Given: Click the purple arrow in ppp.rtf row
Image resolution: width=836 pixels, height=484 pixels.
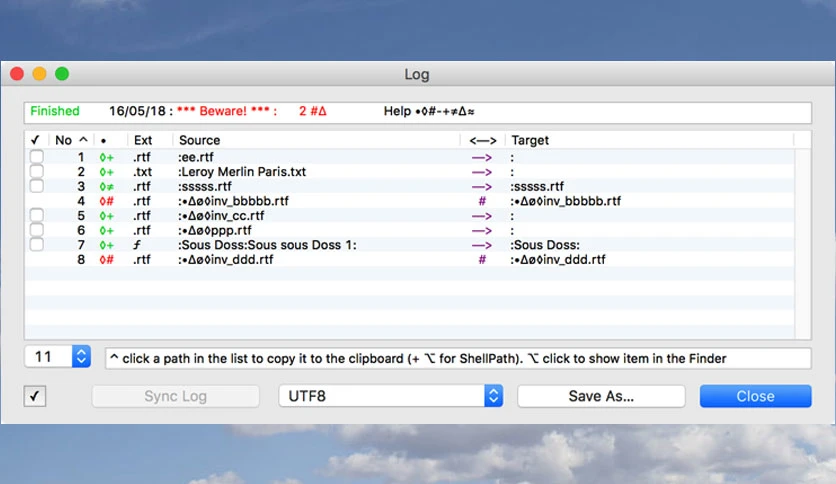Looking at the screenshot, I should [481, 231].
